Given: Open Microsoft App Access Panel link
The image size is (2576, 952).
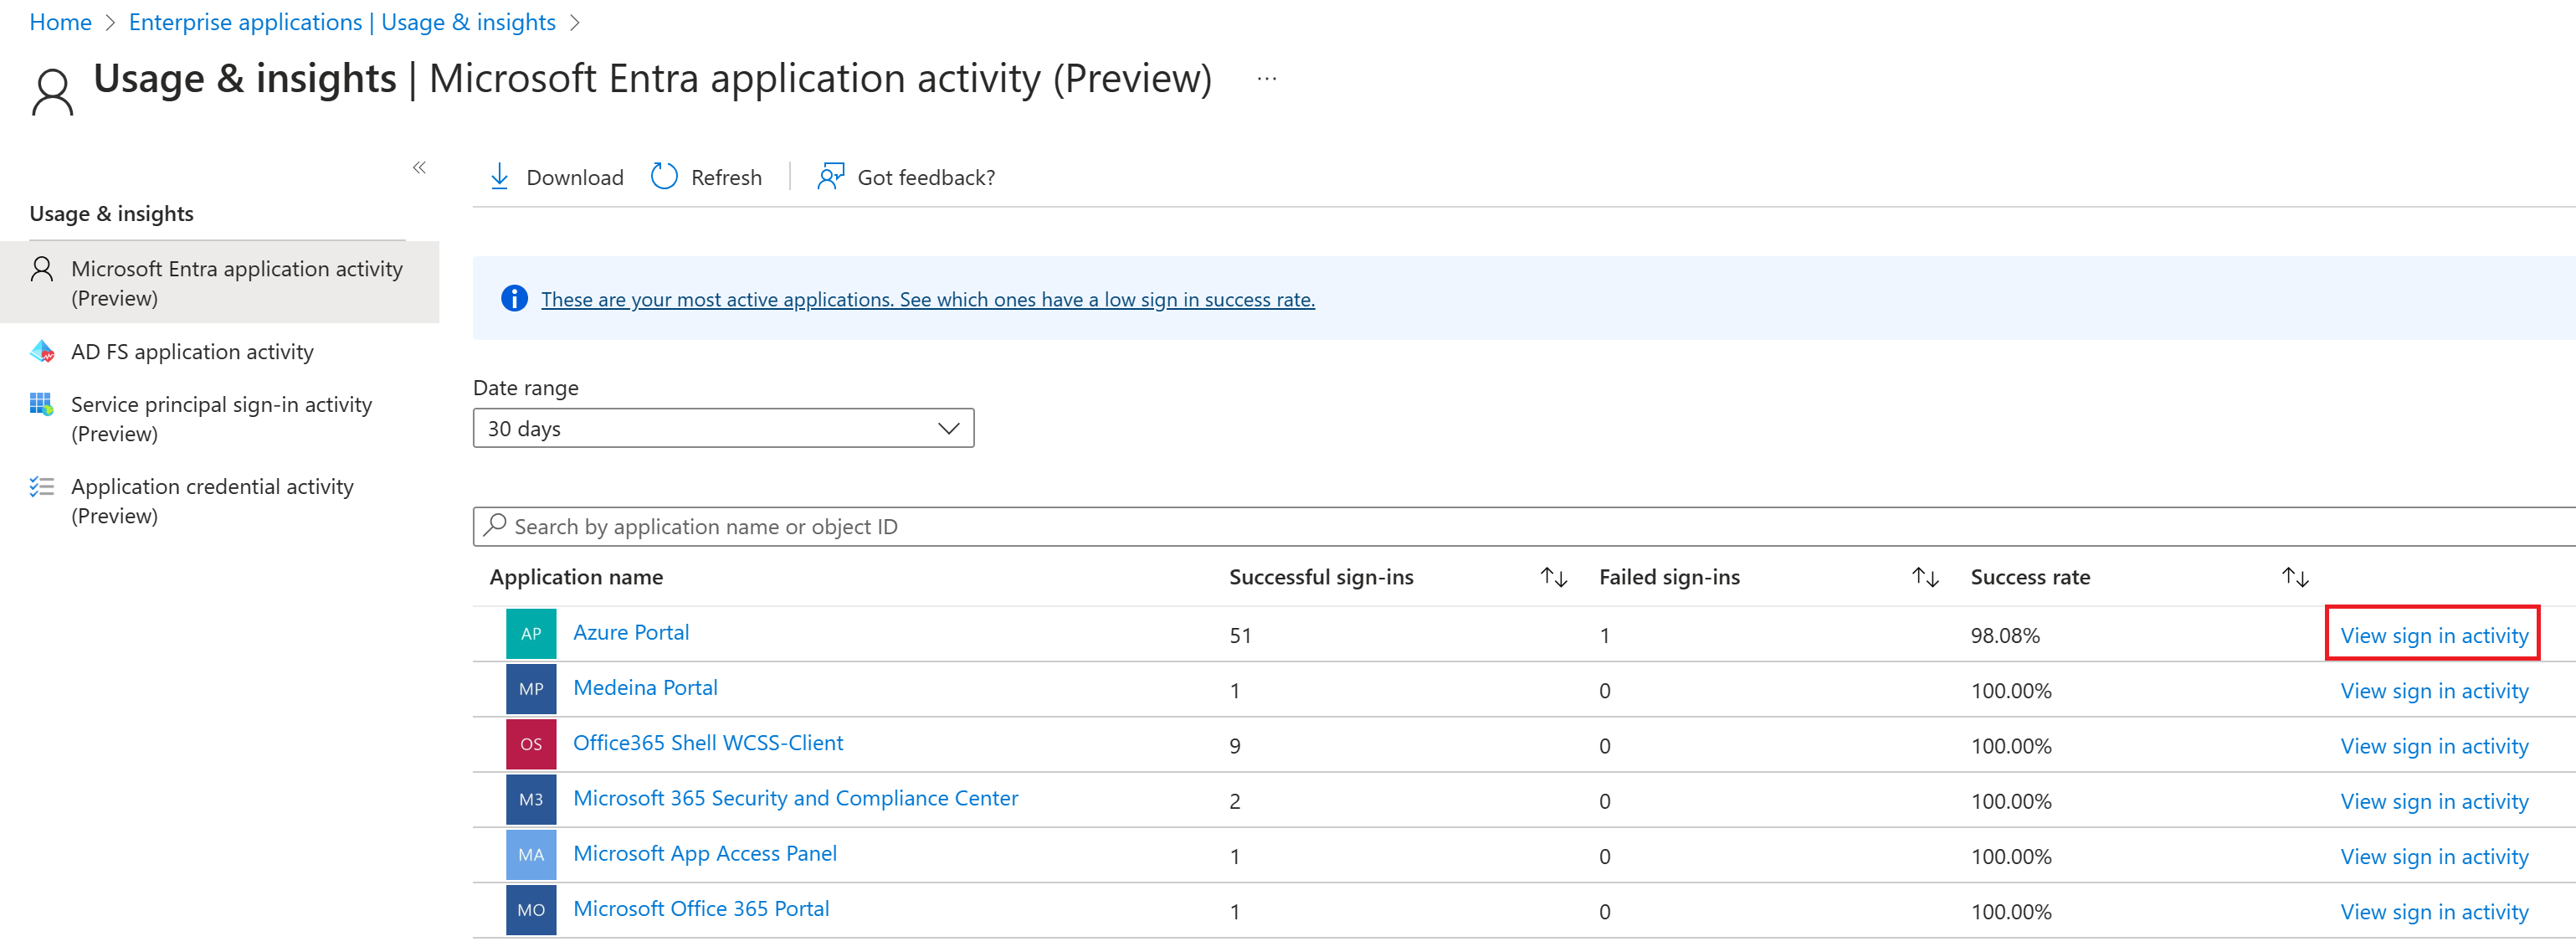Looking at the screenshot, I should click(x=705, y=853).
